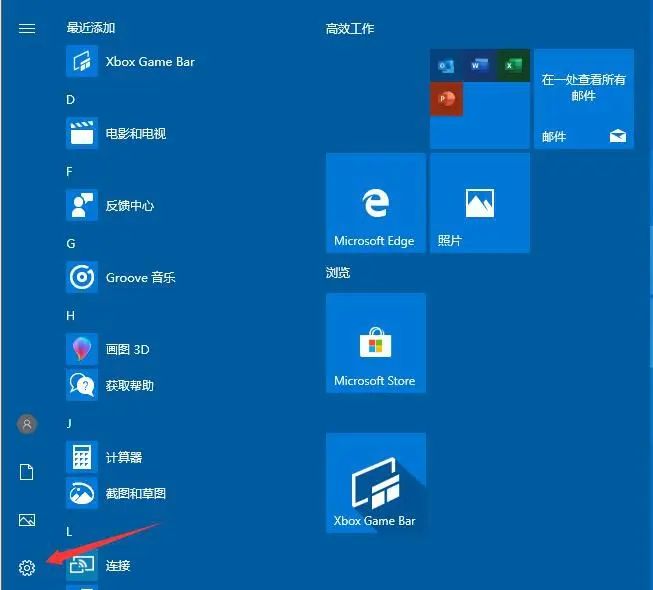Select the 反馈中心 label
The width and height of the screenshot is (653, 590).
[x=130, y=205]
